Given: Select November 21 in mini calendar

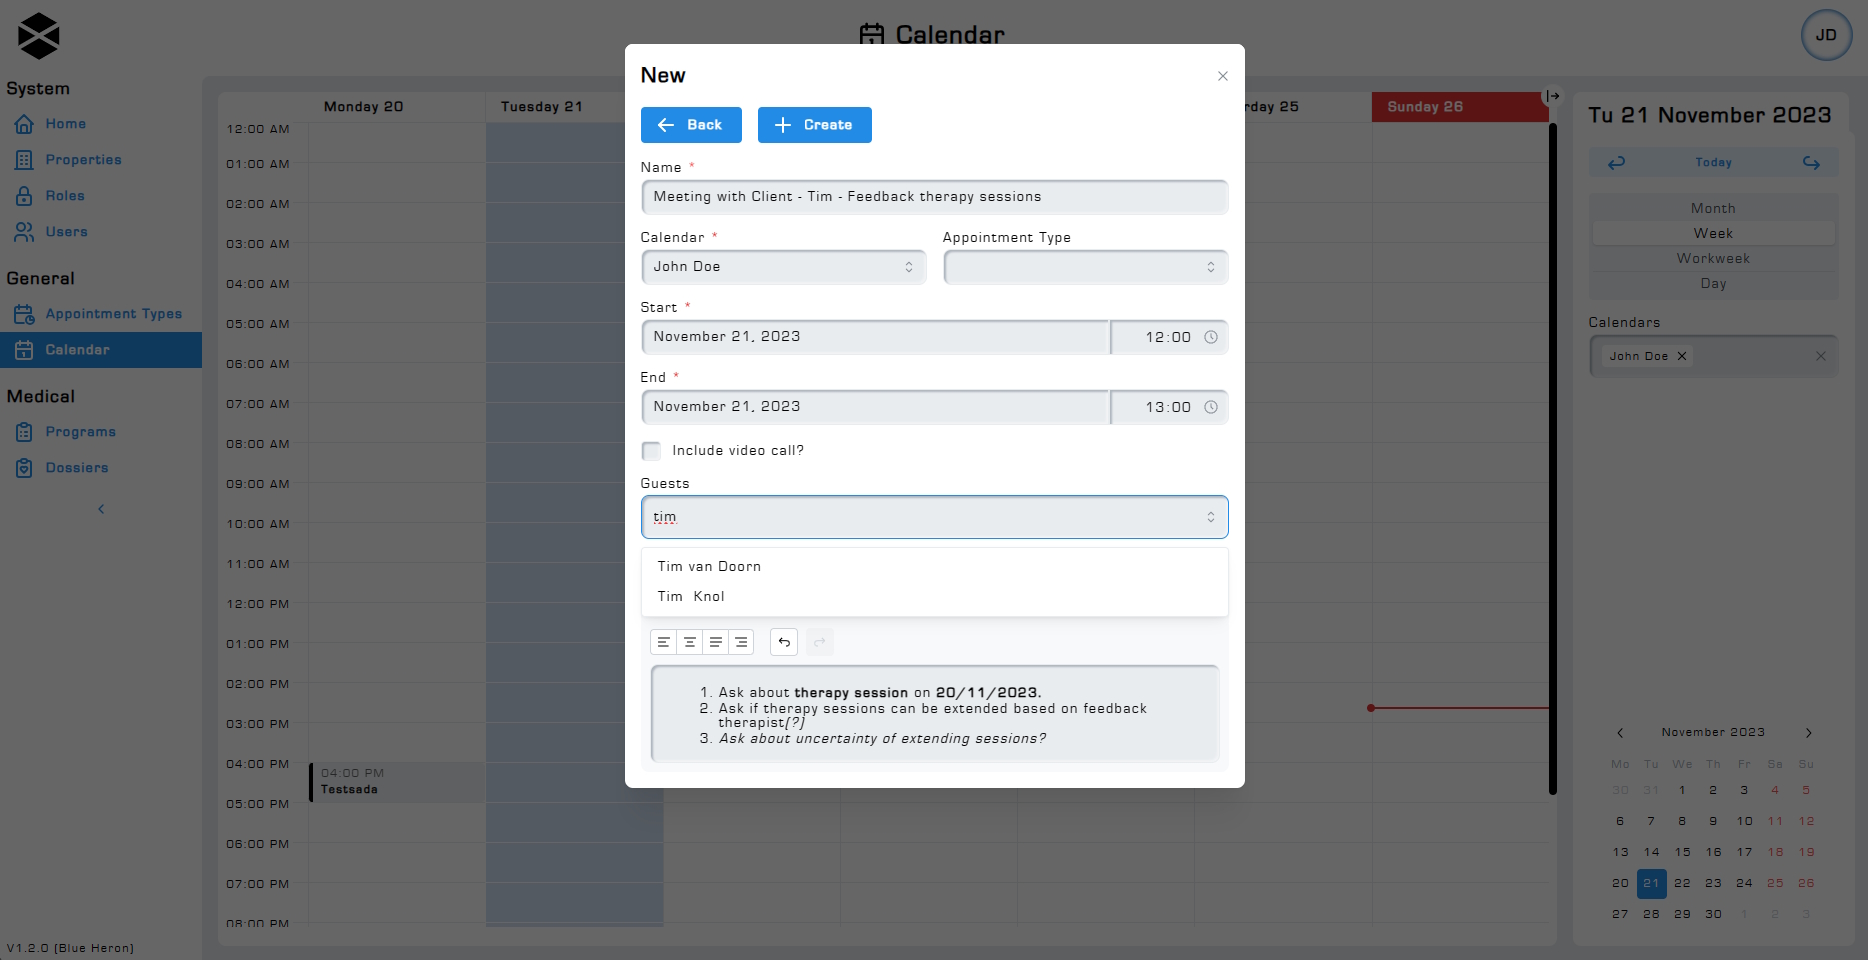Looking at the screenshot, I should tap(1651, 883).
